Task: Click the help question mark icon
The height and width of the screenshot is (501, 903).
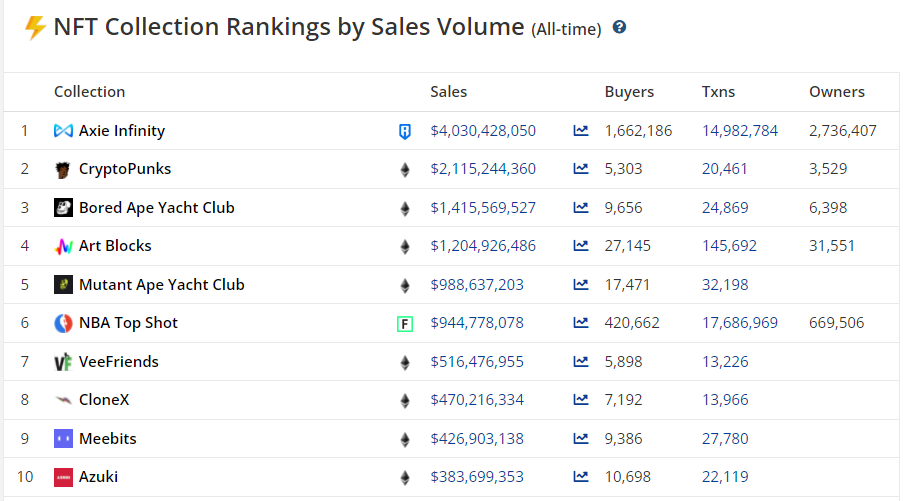Action: click(619, 28)
